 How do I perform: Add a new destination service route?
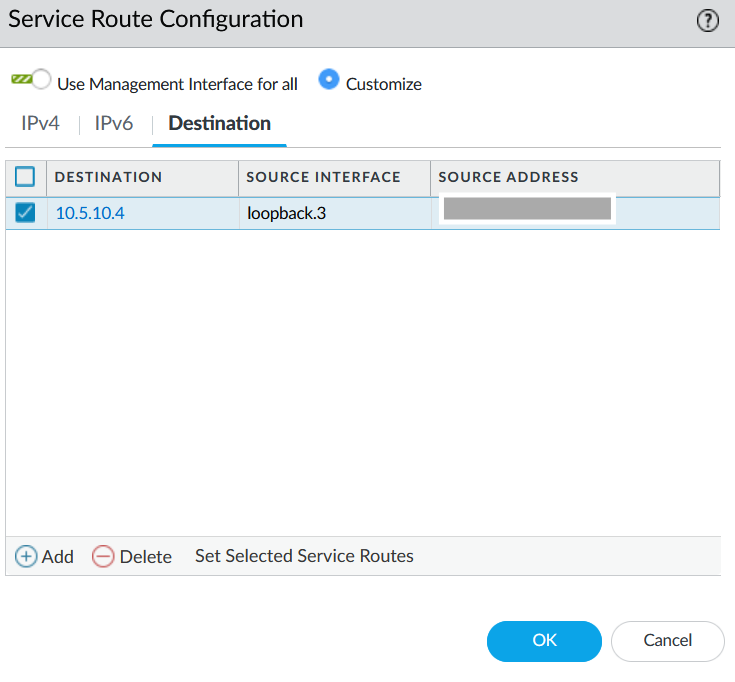pyautogui.click(x=45, y=556)
